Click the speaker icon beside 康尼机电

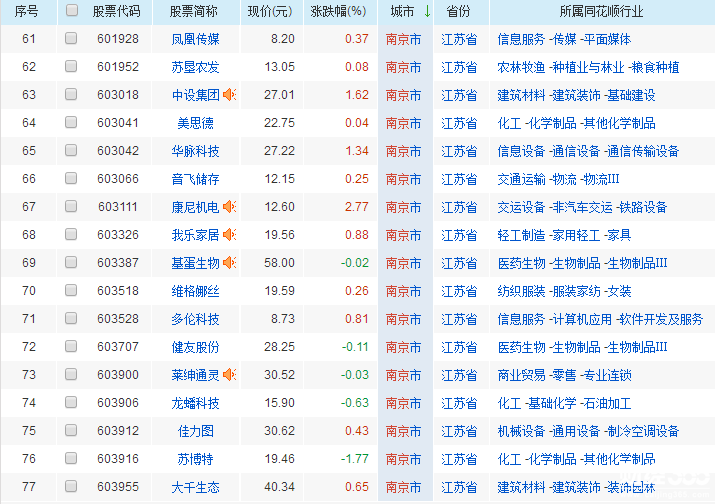tap(230, 207)
